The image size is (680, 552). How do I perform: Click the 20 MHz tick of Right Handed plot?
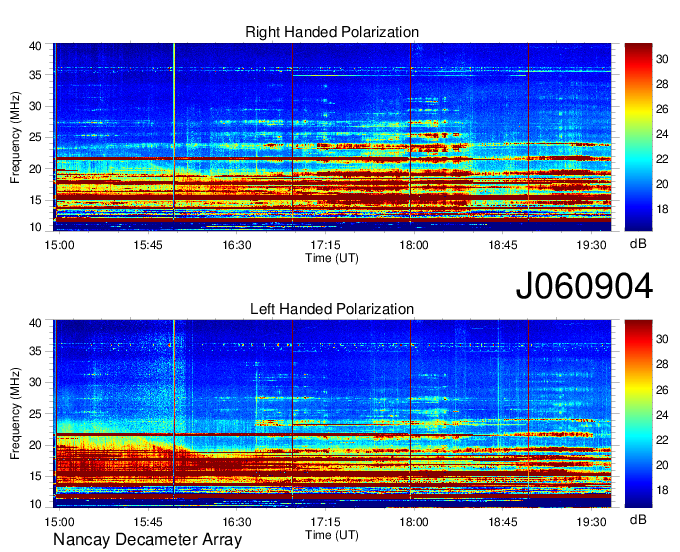pos(36,169)
